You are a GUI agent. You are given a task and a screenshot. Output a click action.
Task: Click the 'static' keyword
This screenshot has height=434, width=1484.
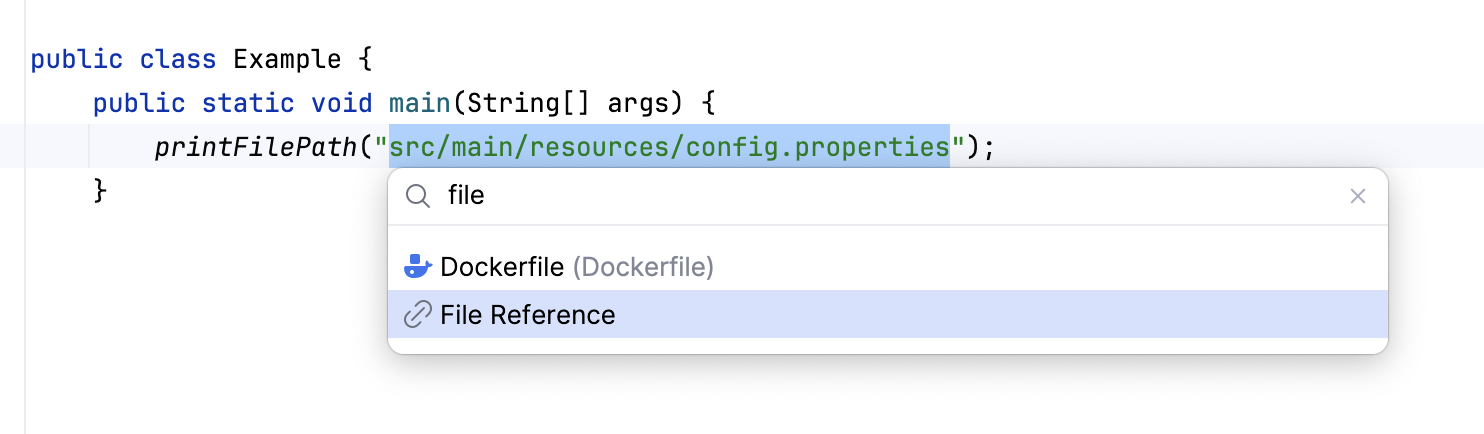248,103
